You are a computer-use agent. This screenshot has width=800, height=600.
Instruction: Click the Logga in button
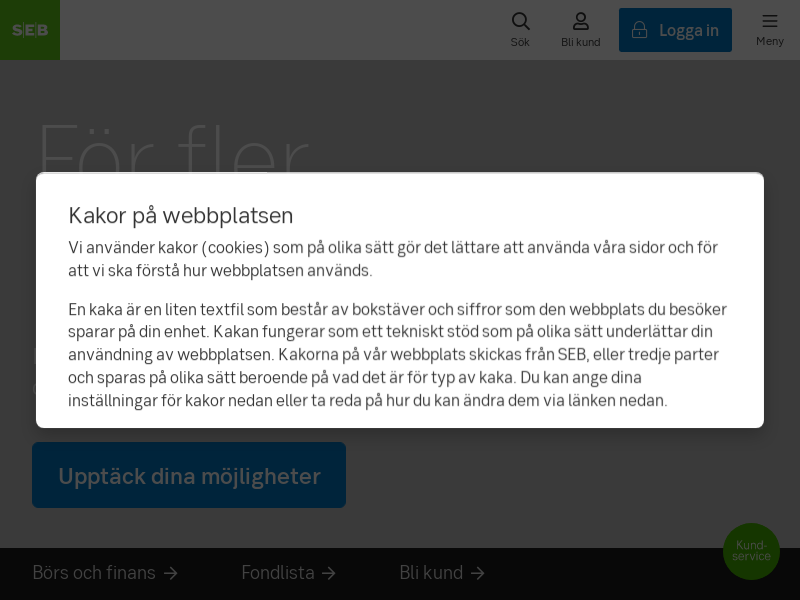(675, 30)
